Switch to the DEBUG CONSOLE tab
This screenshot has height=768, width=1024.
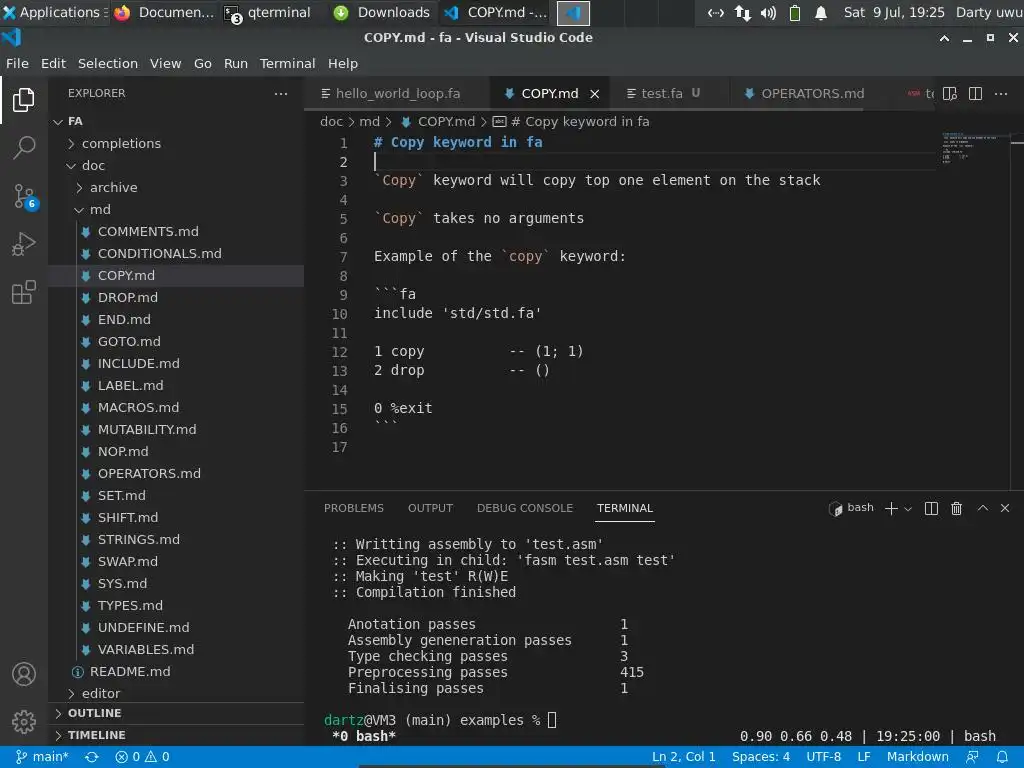click(524, 508)
